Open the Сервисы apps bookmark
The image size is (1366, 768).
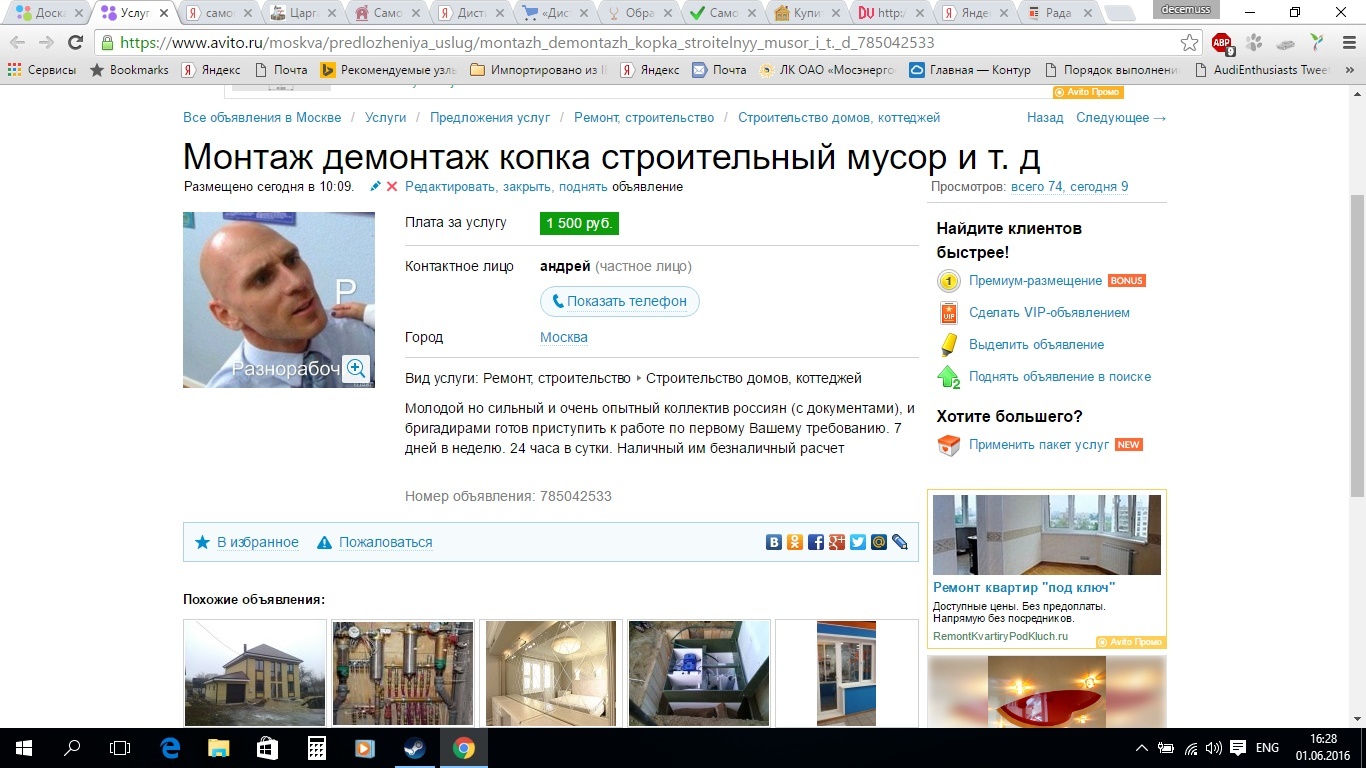pos(42,70)
